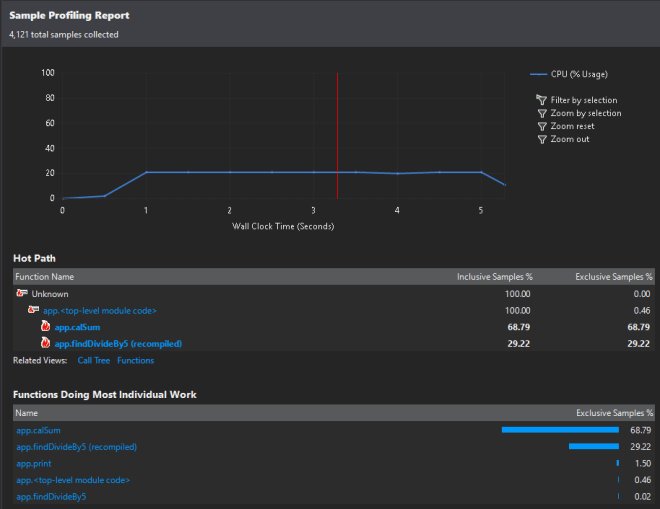Select Filter by selection

(584, 100)
